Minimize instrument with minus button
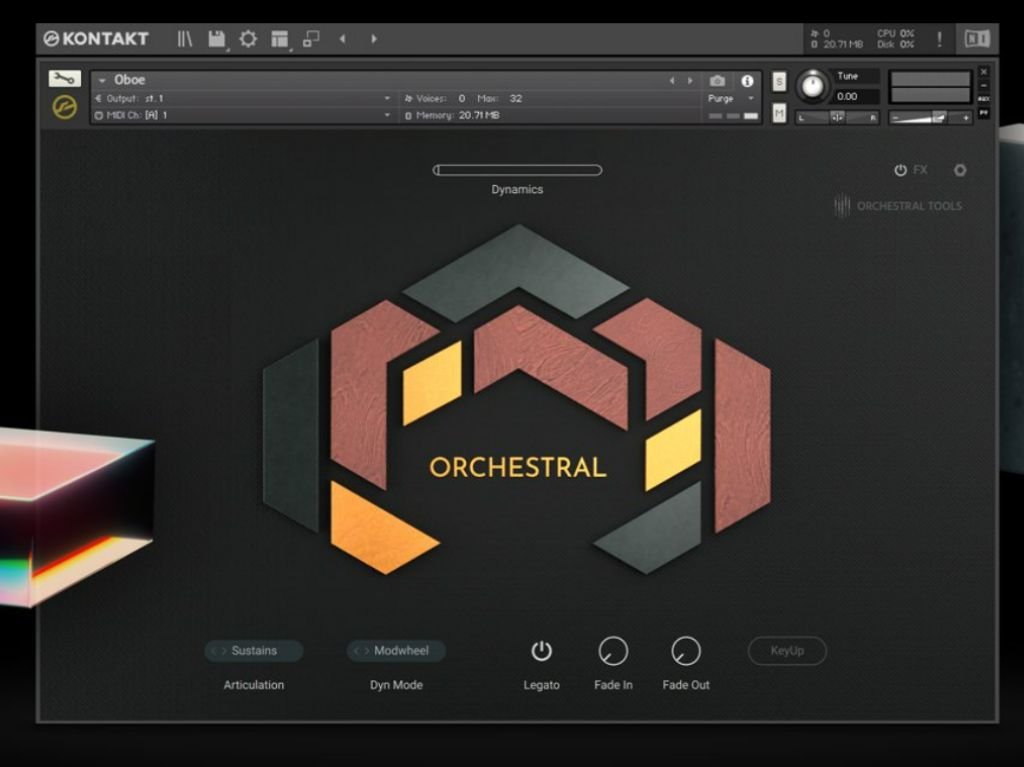The height and width of the screenshot is (767, 1024). point(984,85)
